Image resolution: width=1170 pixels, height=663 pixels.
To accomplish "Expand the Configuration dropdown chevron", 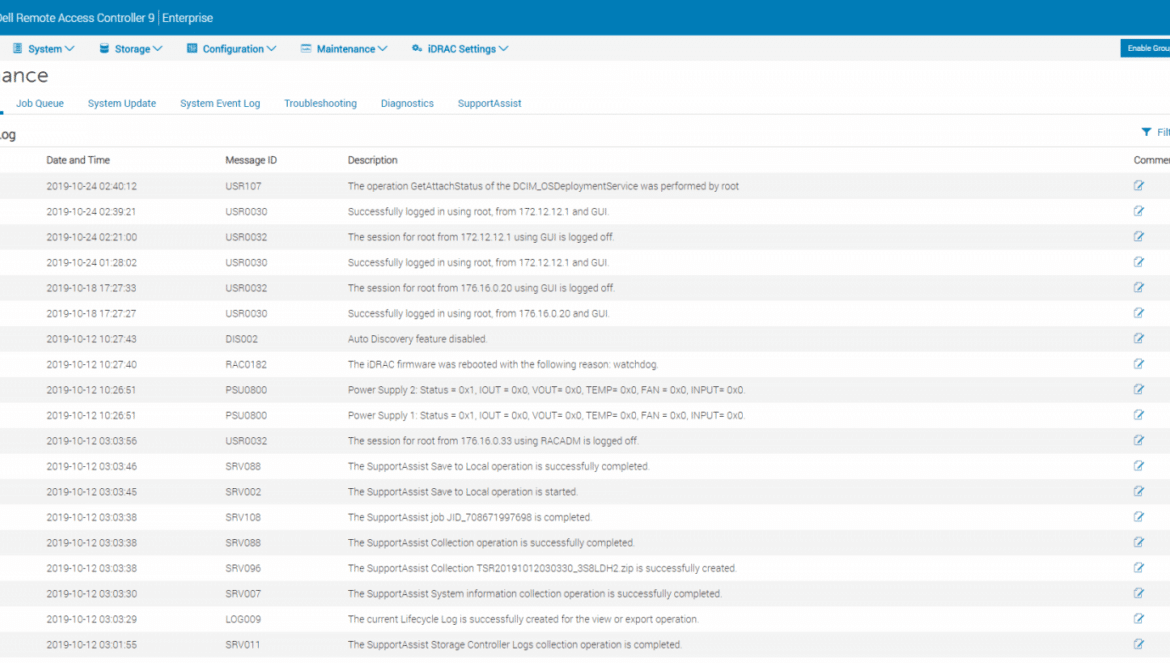I will click(272, 48).
